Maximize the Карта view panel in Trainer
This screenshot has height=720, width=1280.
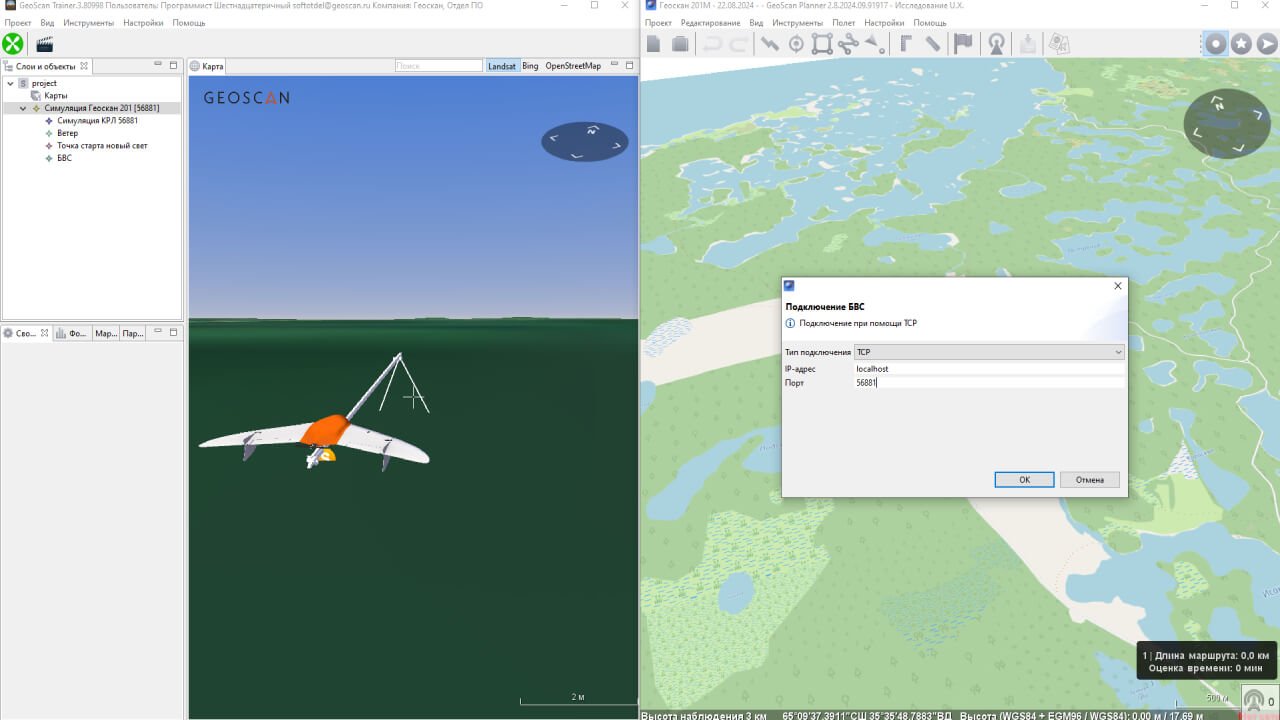click(x=630, y=65)
